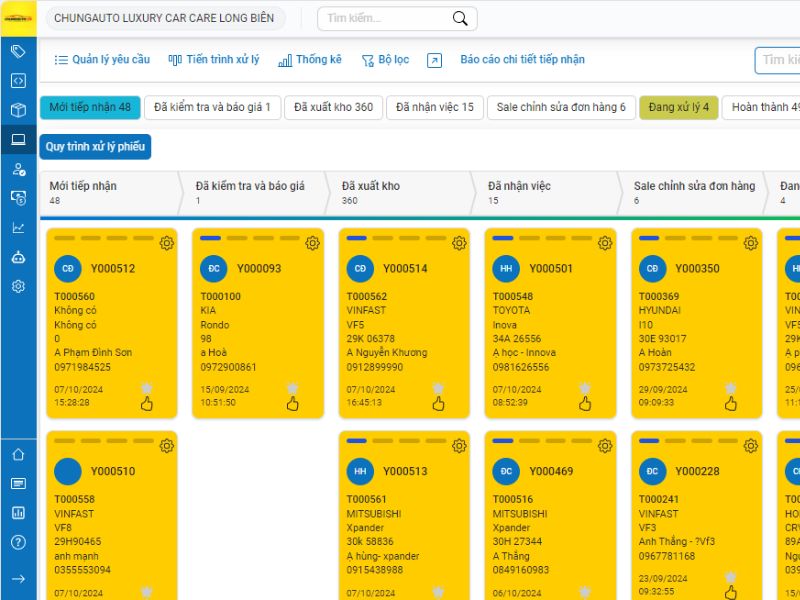Click the robot icon in left sidebar
The image size is (800, 600).
click(18, 257)
